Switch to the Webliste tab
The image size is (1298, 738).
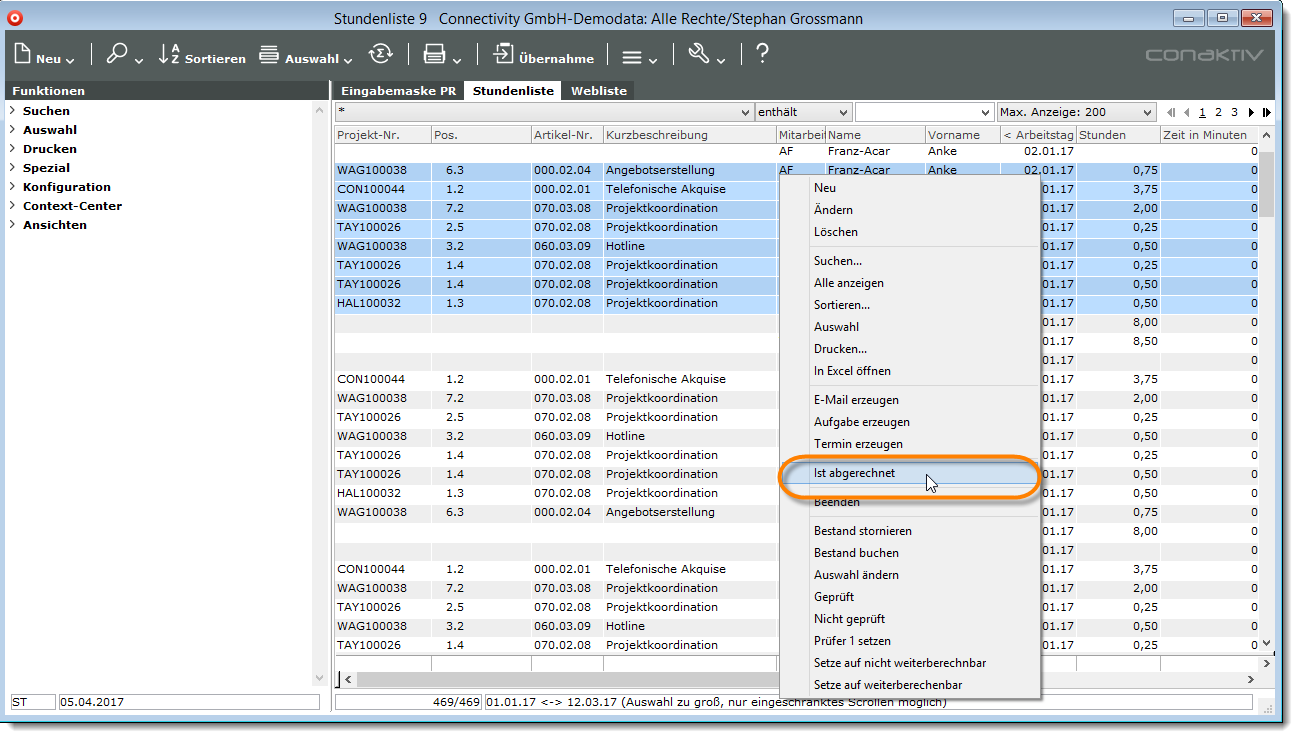[x=599, y=91]
